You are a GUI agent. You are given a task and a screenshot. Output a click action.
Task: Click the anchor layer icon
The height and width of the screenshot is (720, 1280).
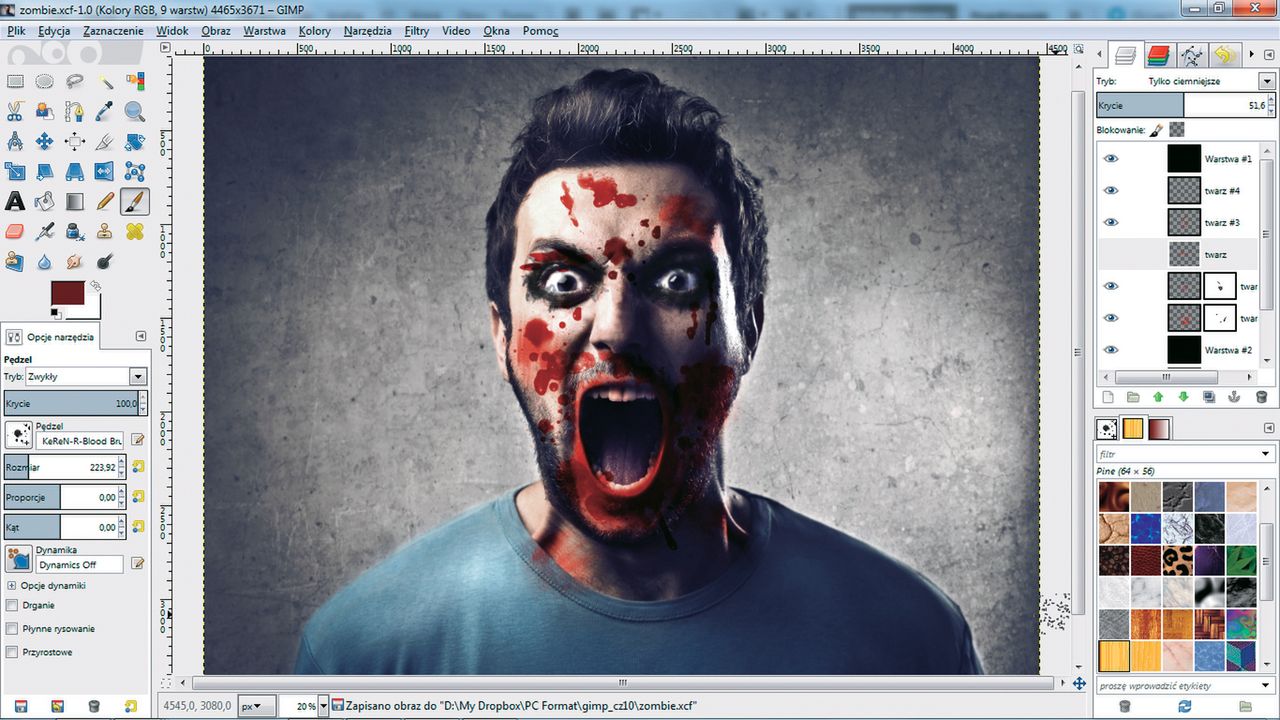coord(1235,397)
